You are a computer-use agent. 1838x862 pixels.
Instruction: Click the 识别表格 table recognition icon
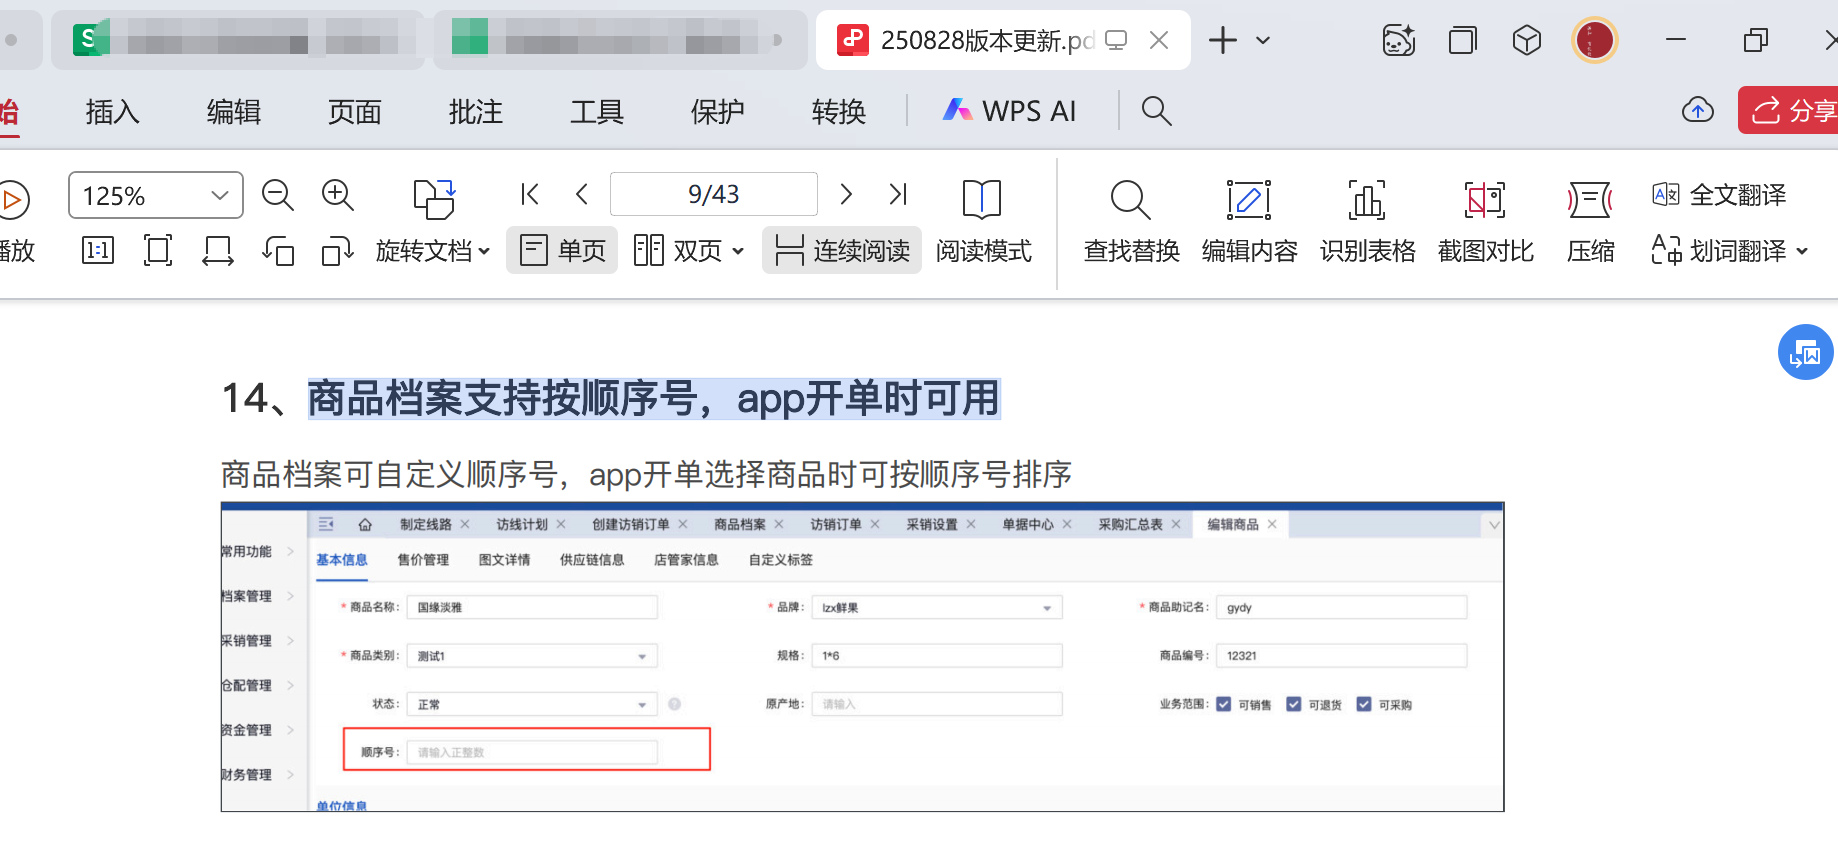point(1367,222)
